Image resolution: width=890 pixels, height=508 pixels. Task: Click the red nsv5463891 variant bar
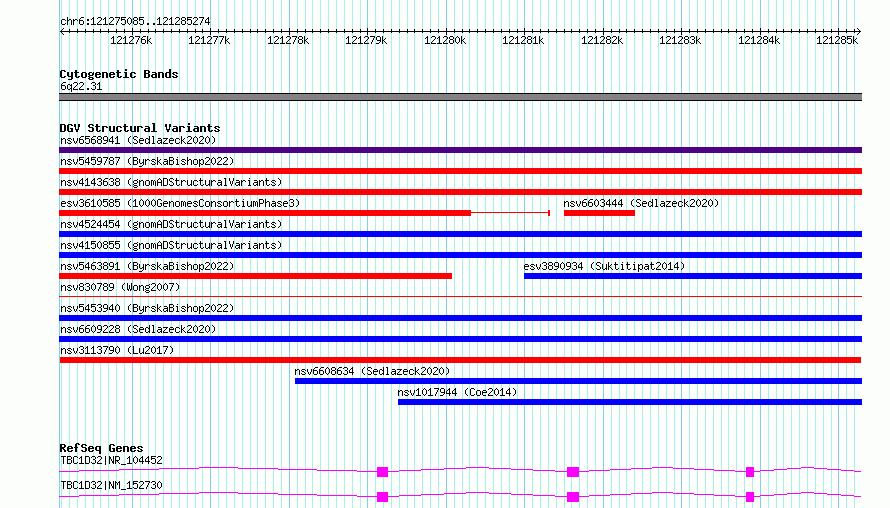[255, 276]
